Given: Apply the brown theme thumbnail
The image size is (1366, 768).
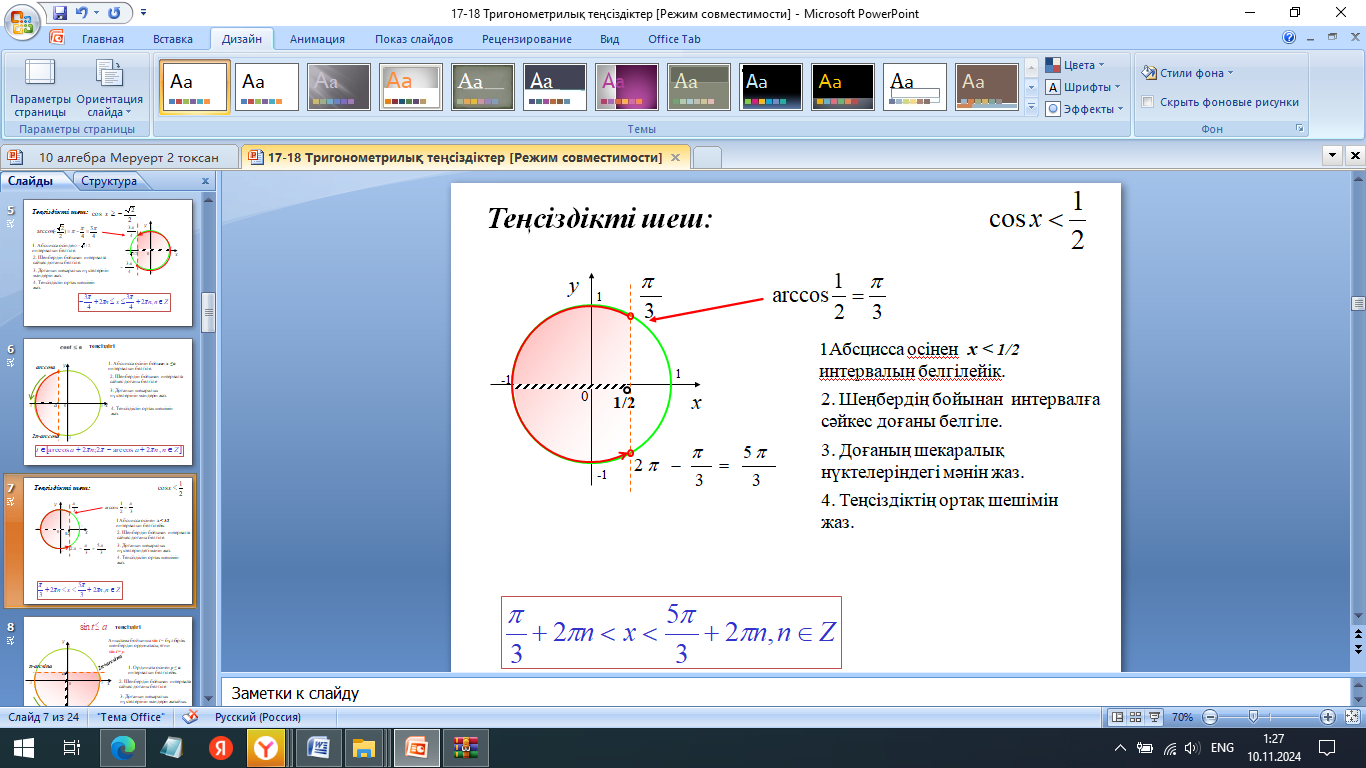Looking at the screenshot, I should 987,88.
